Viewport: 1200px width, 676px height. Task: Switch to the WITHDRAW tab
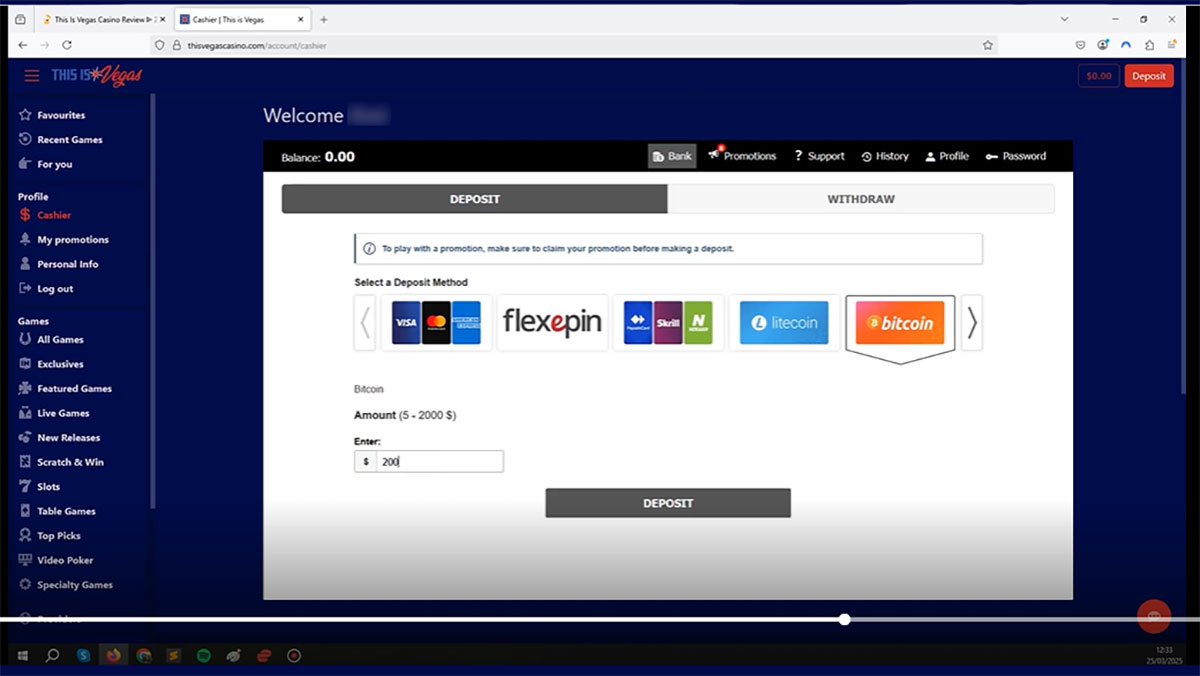click(861, 199)
